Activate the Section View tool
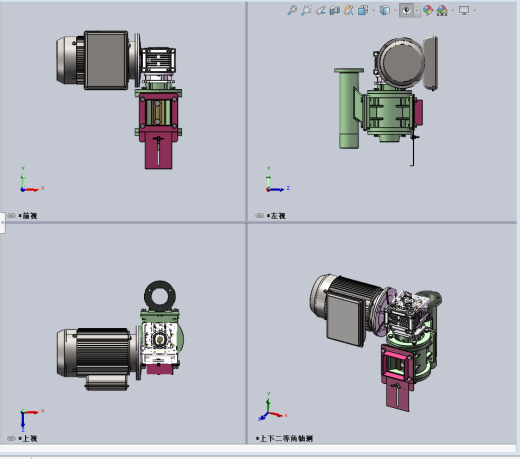This screenshot has height=459, width=520. tap(335, 11)
